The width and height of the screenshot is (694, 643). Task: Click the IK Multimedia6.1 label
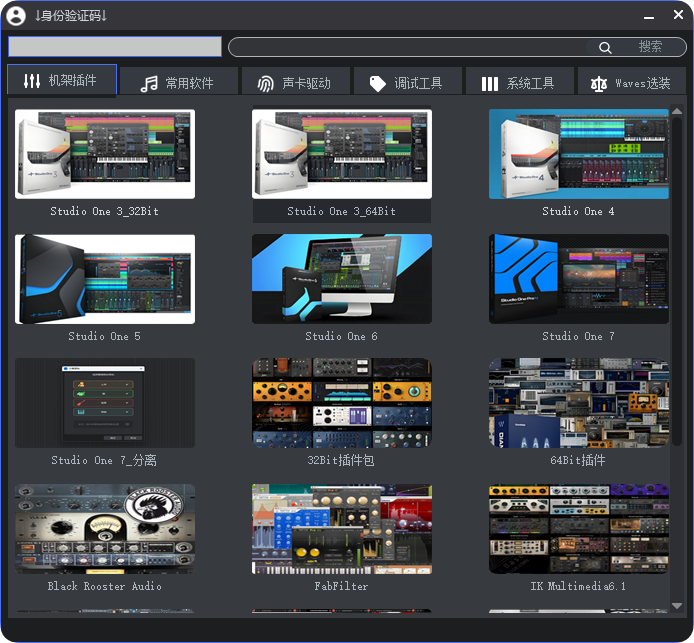[578, 586]
